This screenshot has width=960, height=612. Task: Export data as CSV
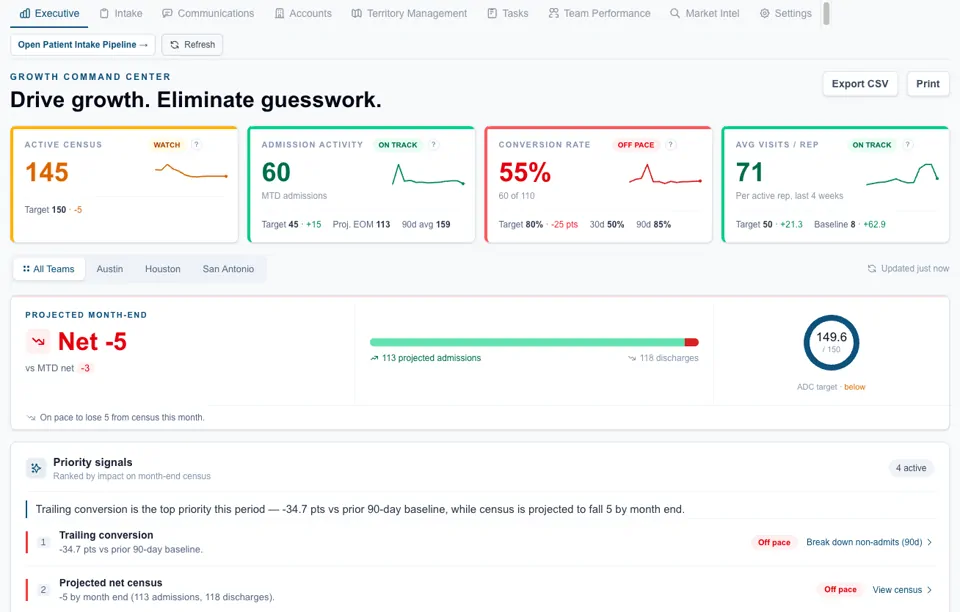860,84
